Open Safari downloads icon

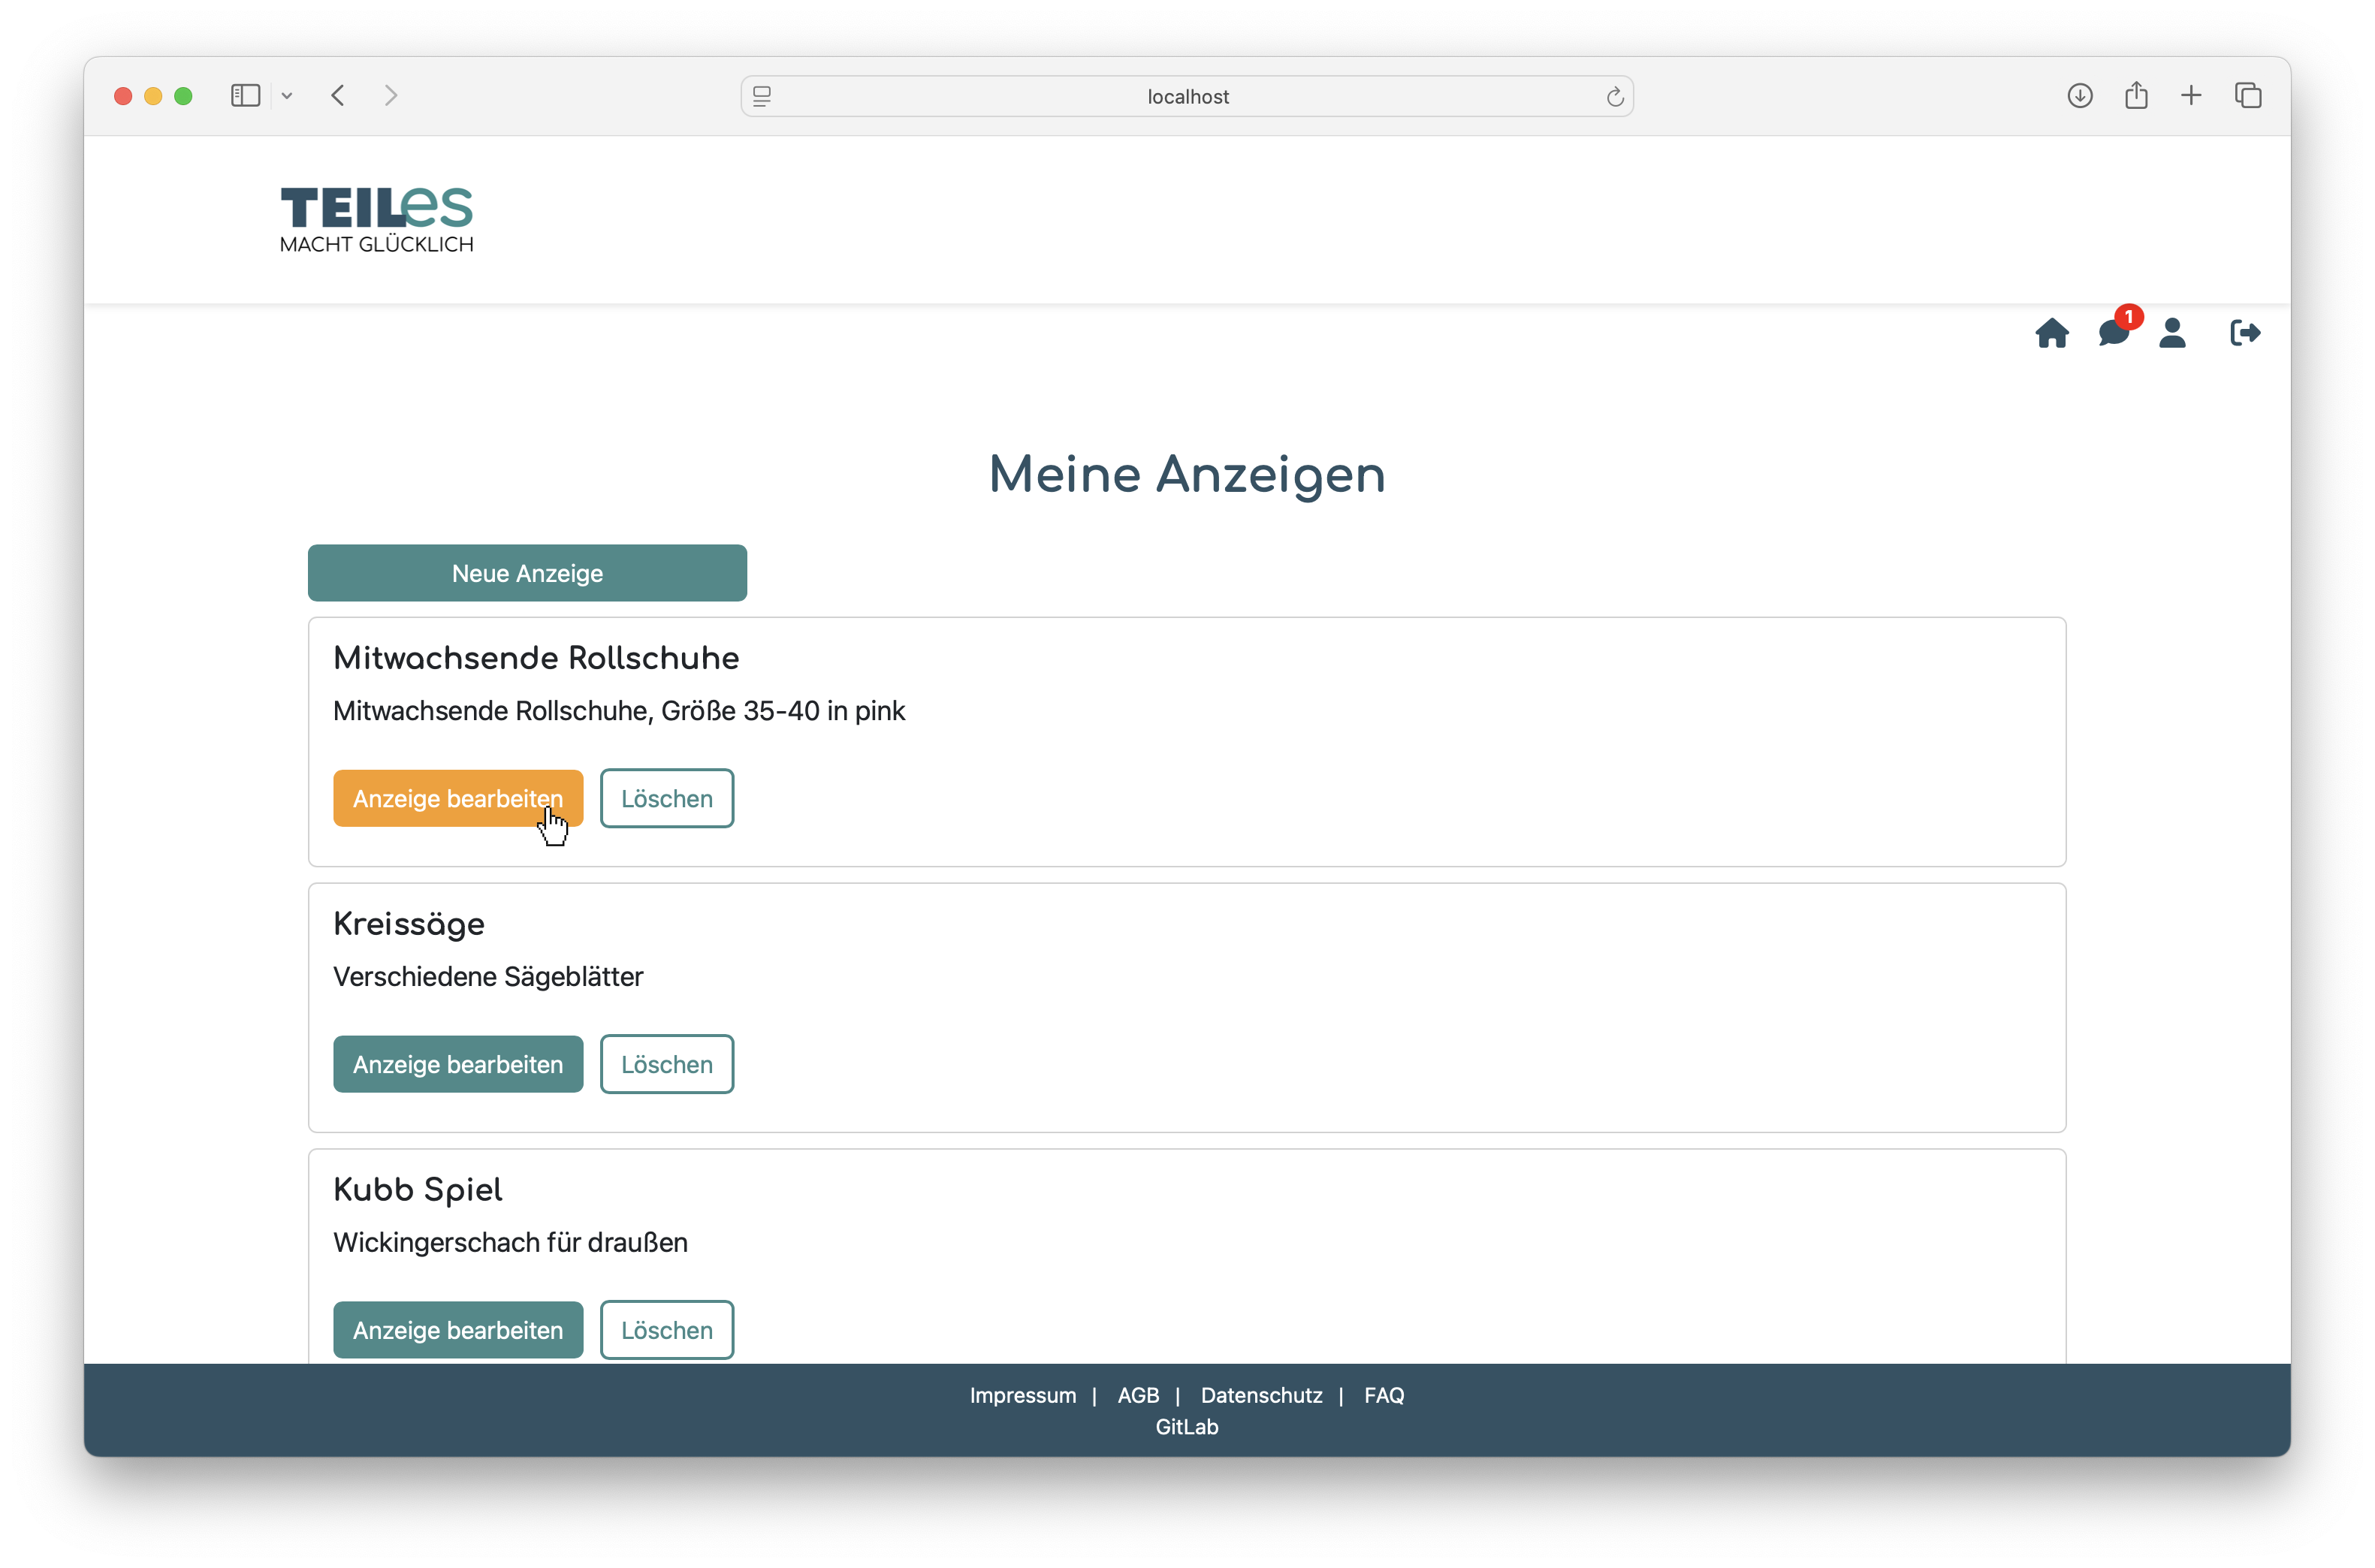point(2079,96)
